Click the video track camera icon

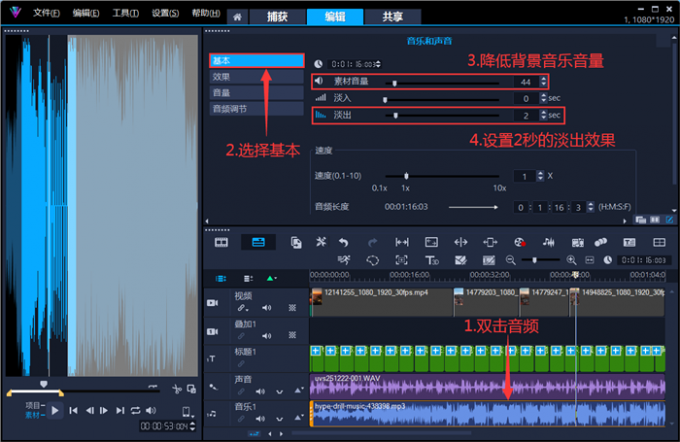[212, 303]
